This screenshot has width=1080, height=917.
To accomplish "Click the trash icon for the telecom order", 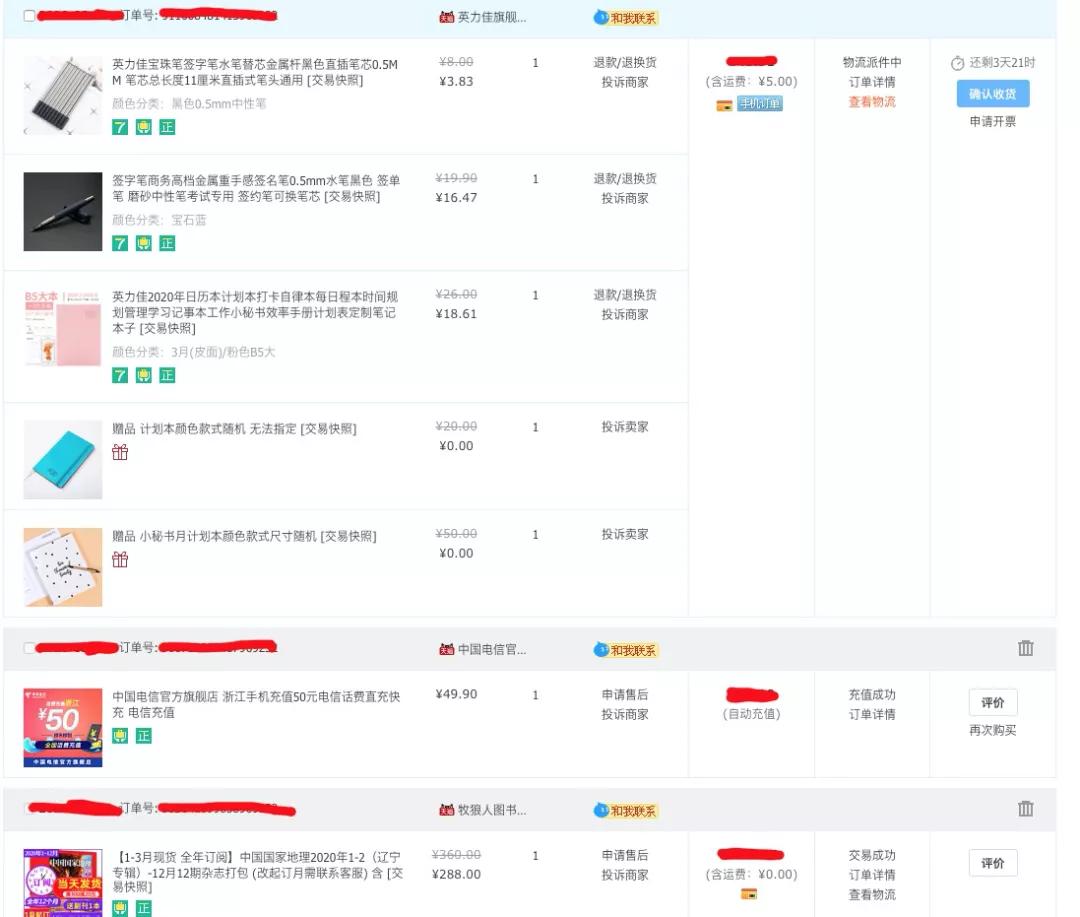I will coord(1026,648).
